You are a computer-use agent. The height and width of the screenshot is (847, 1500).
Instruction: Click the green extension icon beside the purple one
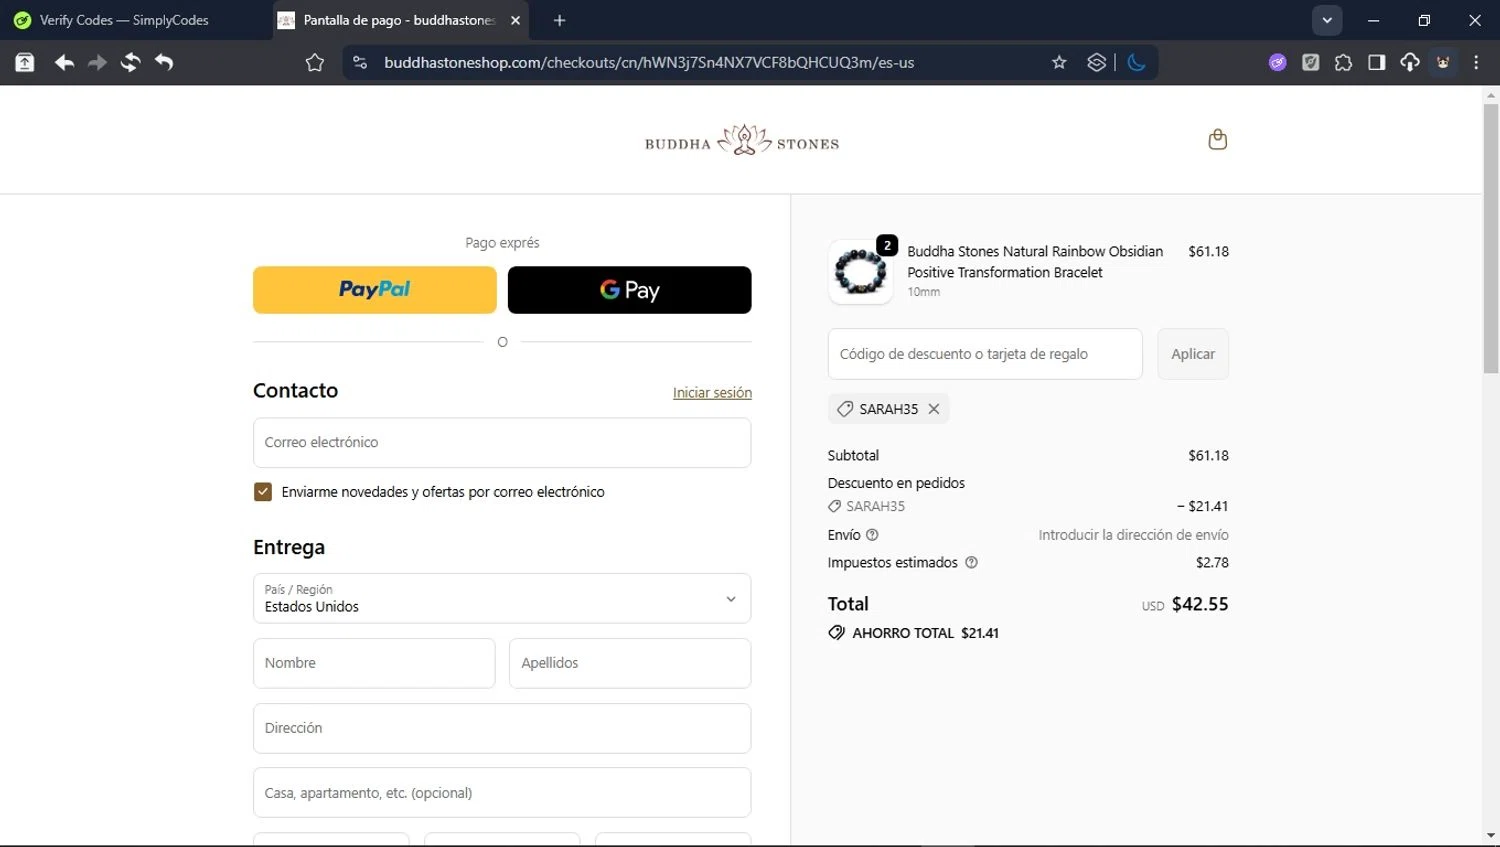tap(1310, 63)
